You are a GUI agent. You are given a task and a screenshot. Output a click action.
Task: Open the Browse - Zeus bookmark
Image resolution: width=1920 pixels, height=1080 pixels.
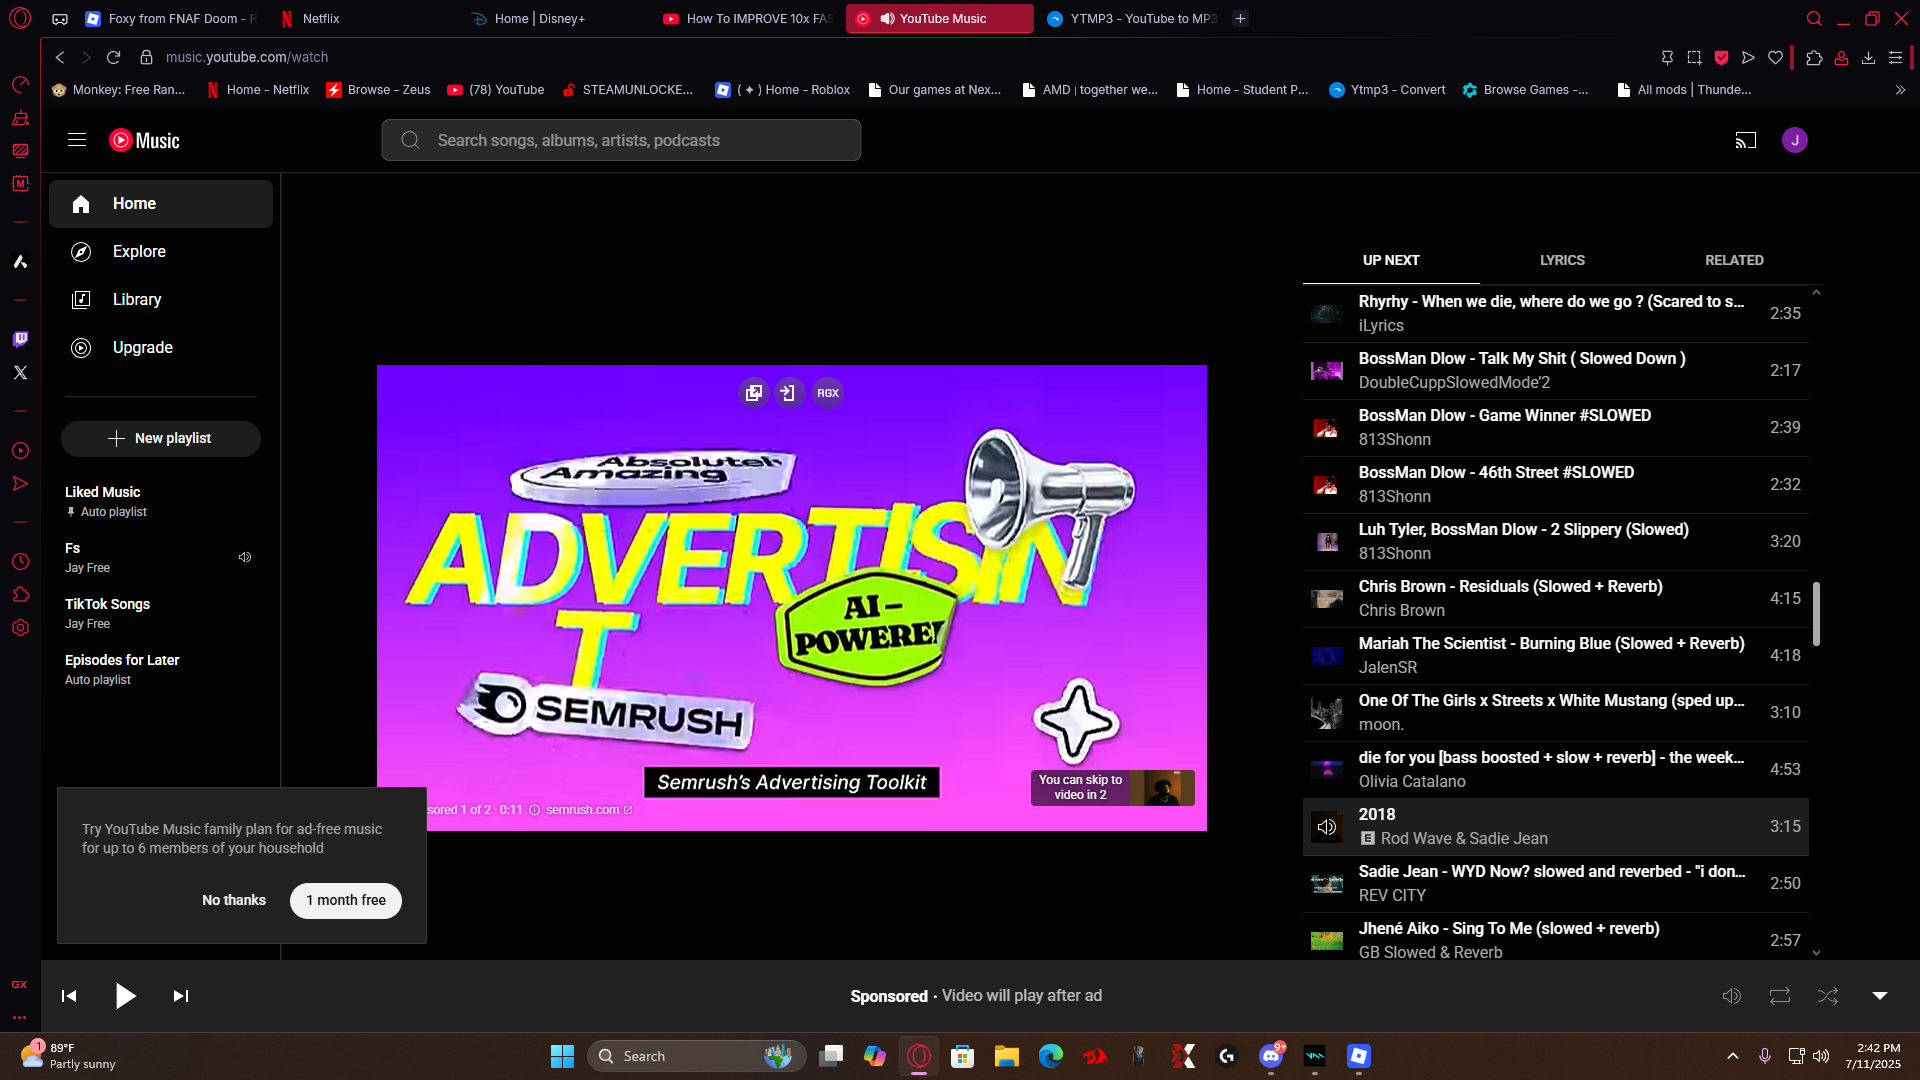pos(379,90)
